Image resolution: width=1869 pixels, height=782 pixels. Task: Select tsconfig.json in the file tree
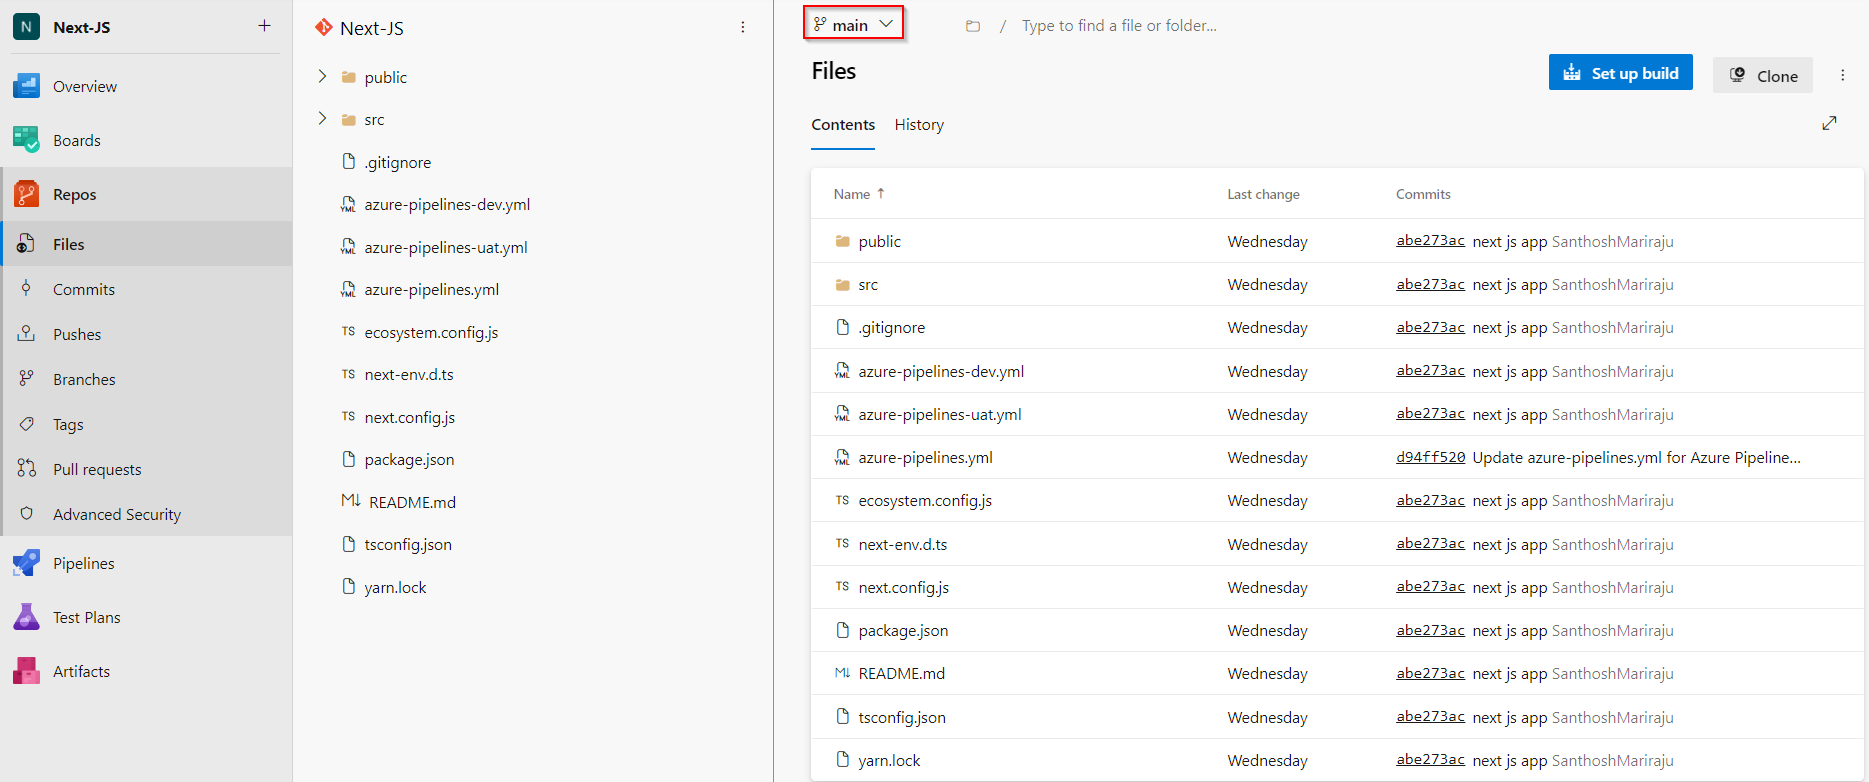click(x=408, y=544)
